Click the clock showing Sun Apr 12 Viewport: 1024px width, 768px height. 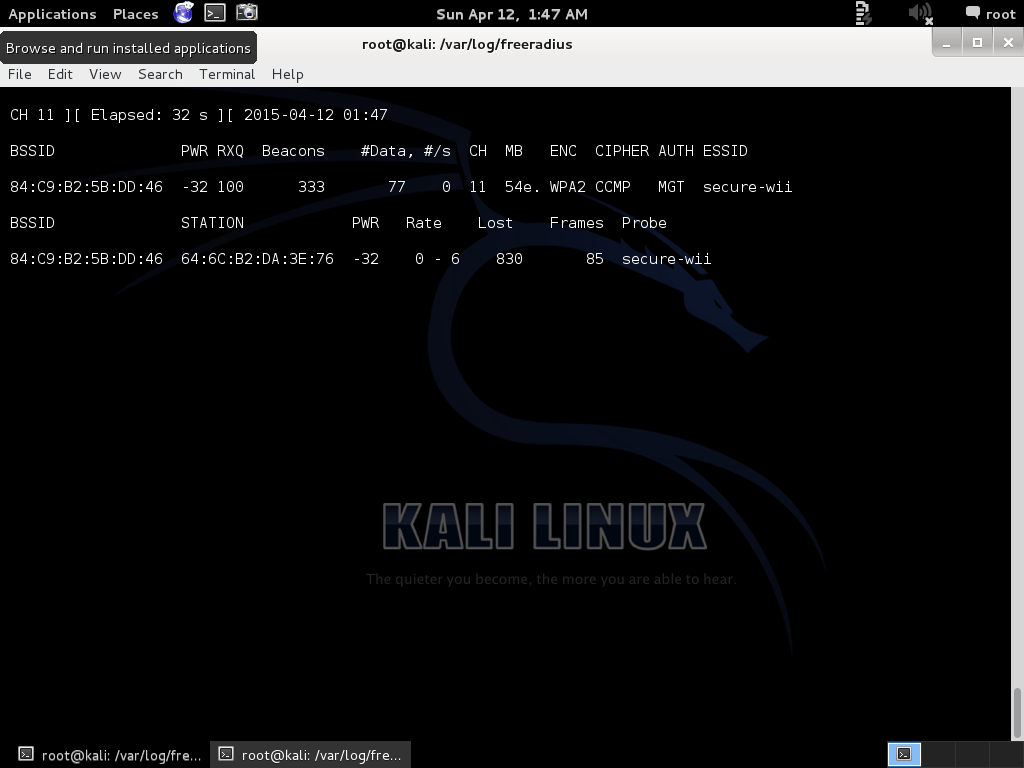point(511,14)
